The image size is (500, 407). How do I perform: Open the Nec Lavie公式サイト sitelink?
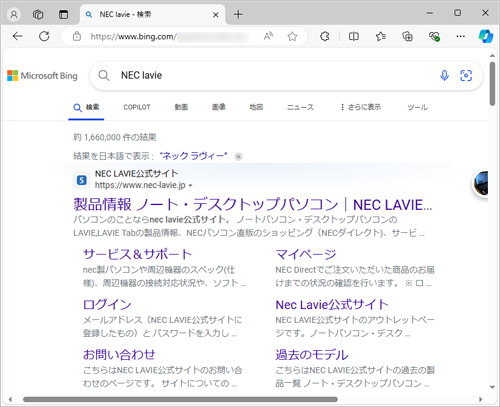pyautogui.click(x=332, y=305)
